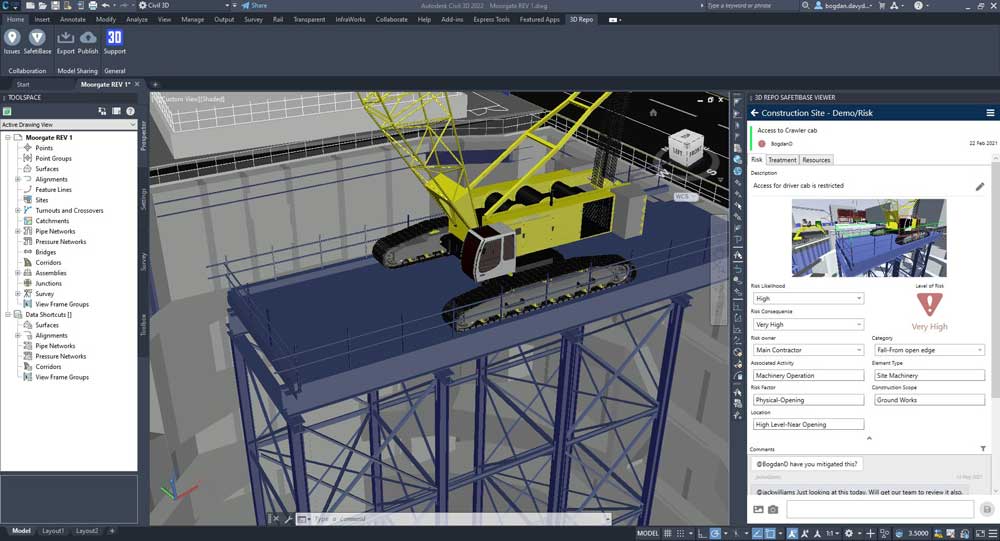Switch to the Resources tab
The width and height of the screenshot is (1000, 541).
point(816,160)
